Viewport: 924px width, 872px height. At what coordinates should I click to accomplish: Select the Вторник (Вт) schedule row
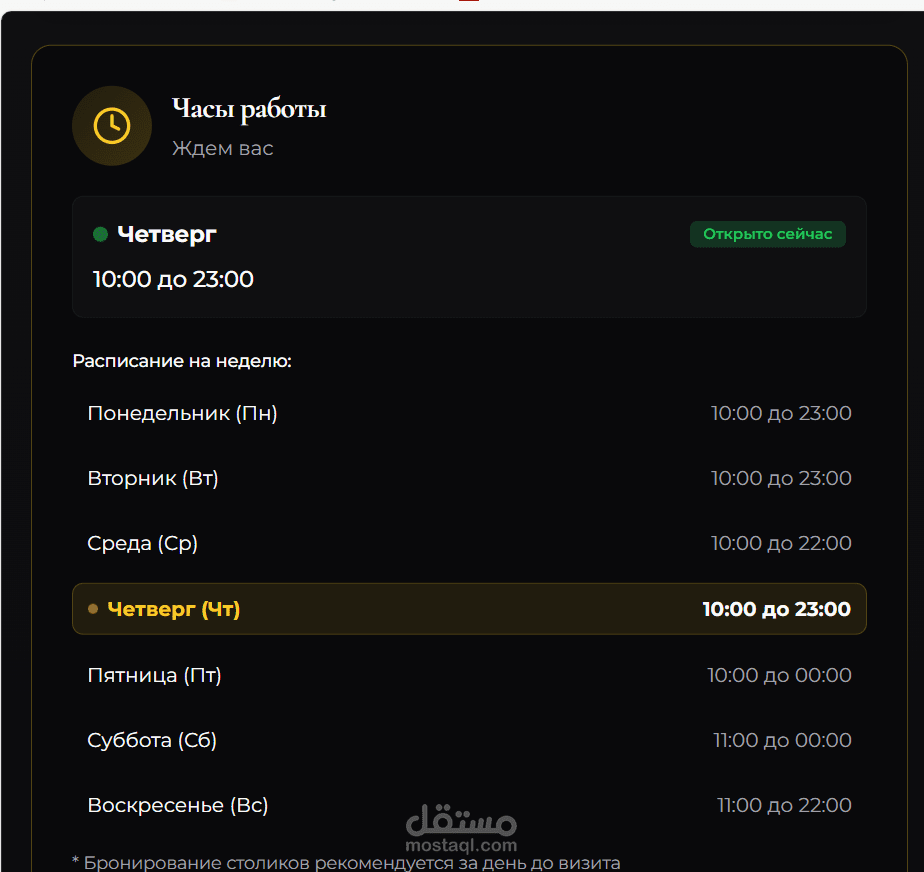[469, 478]
